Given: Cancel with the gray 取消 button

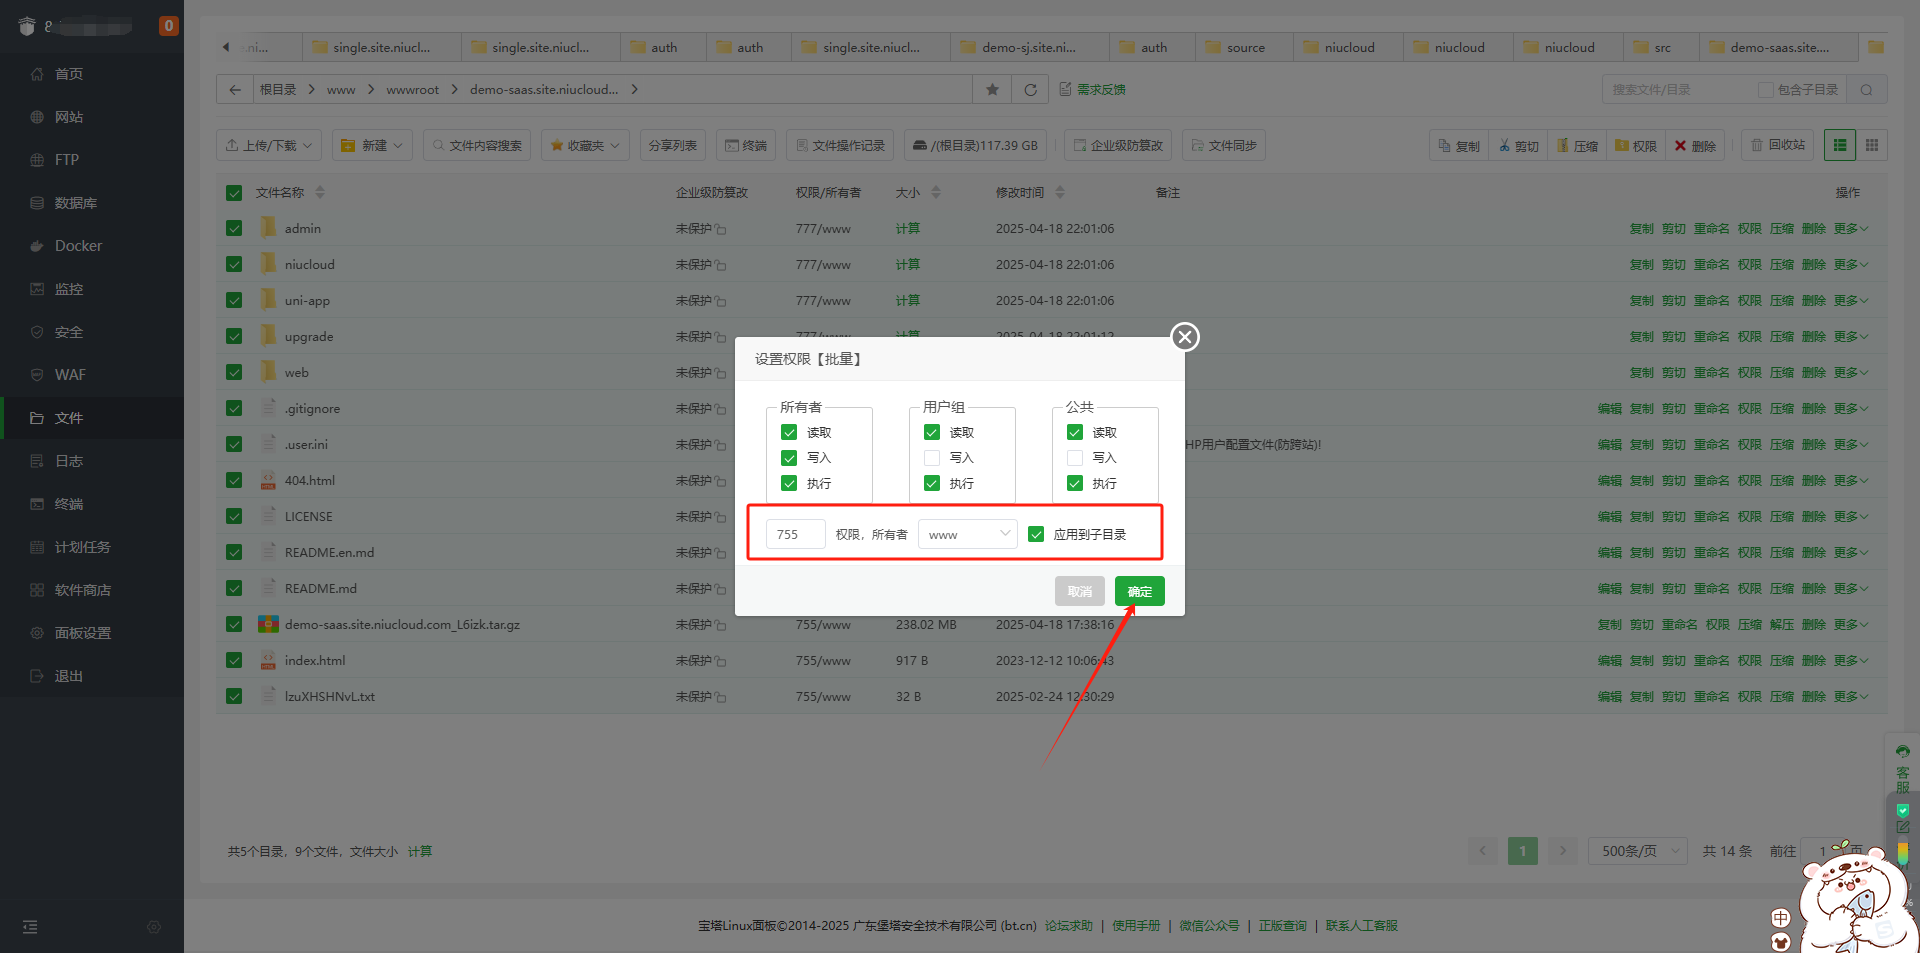Looking at the screenshot, I should (x=1079, y=592).
